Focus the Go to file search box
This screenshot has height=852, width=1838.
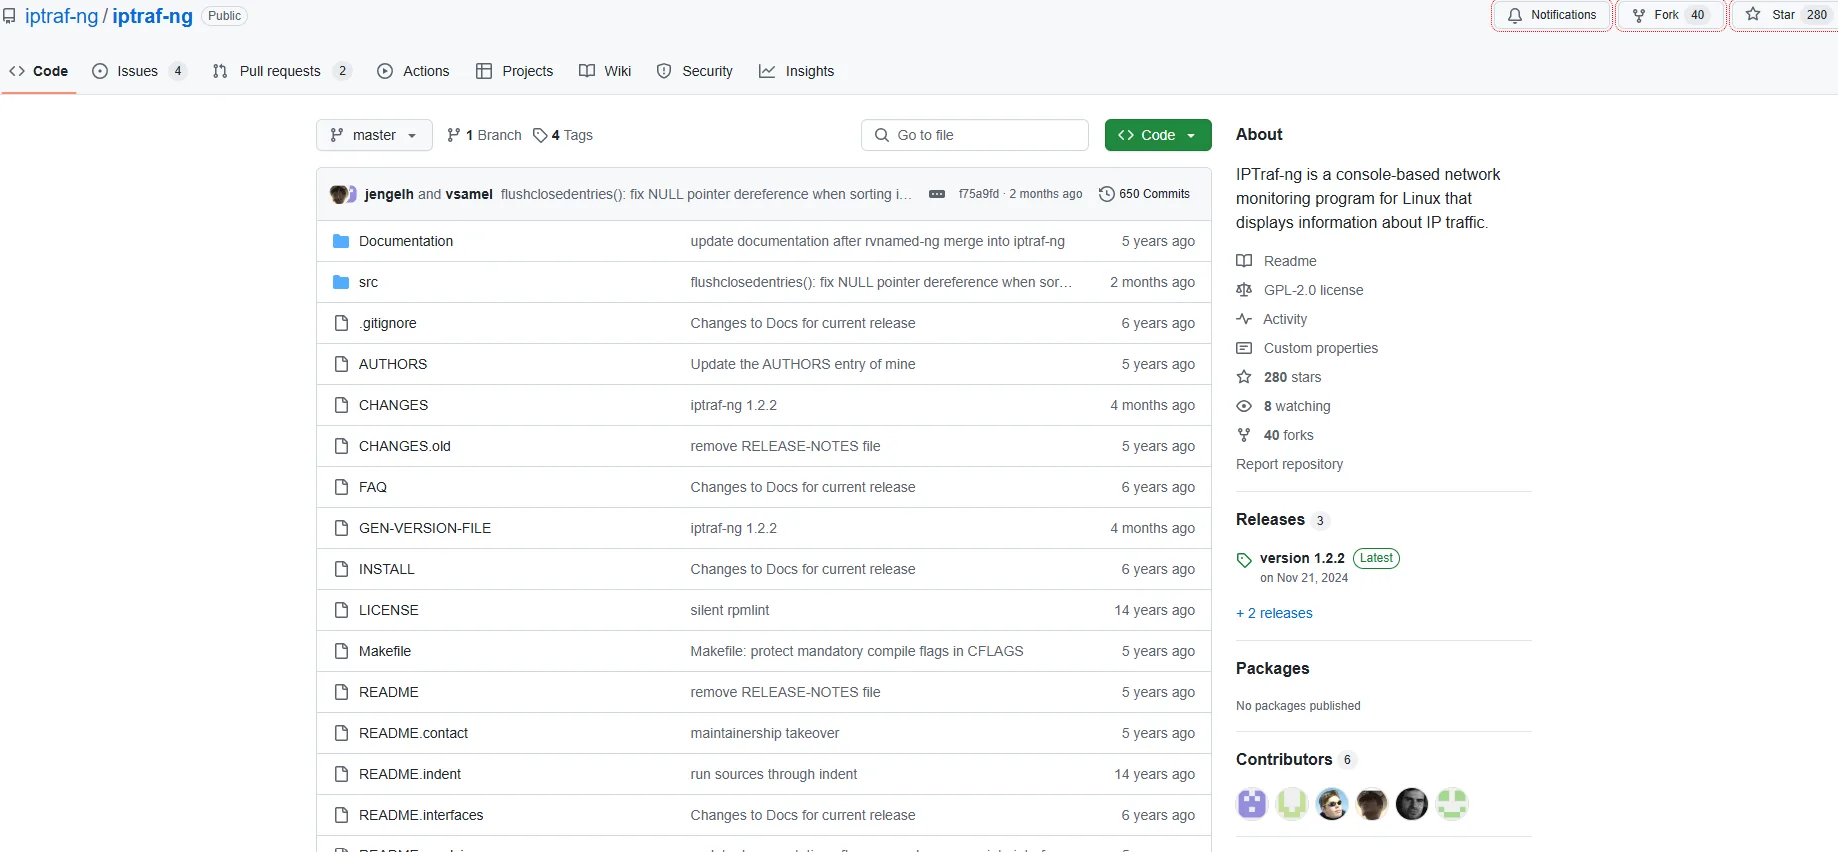point(975,135)
